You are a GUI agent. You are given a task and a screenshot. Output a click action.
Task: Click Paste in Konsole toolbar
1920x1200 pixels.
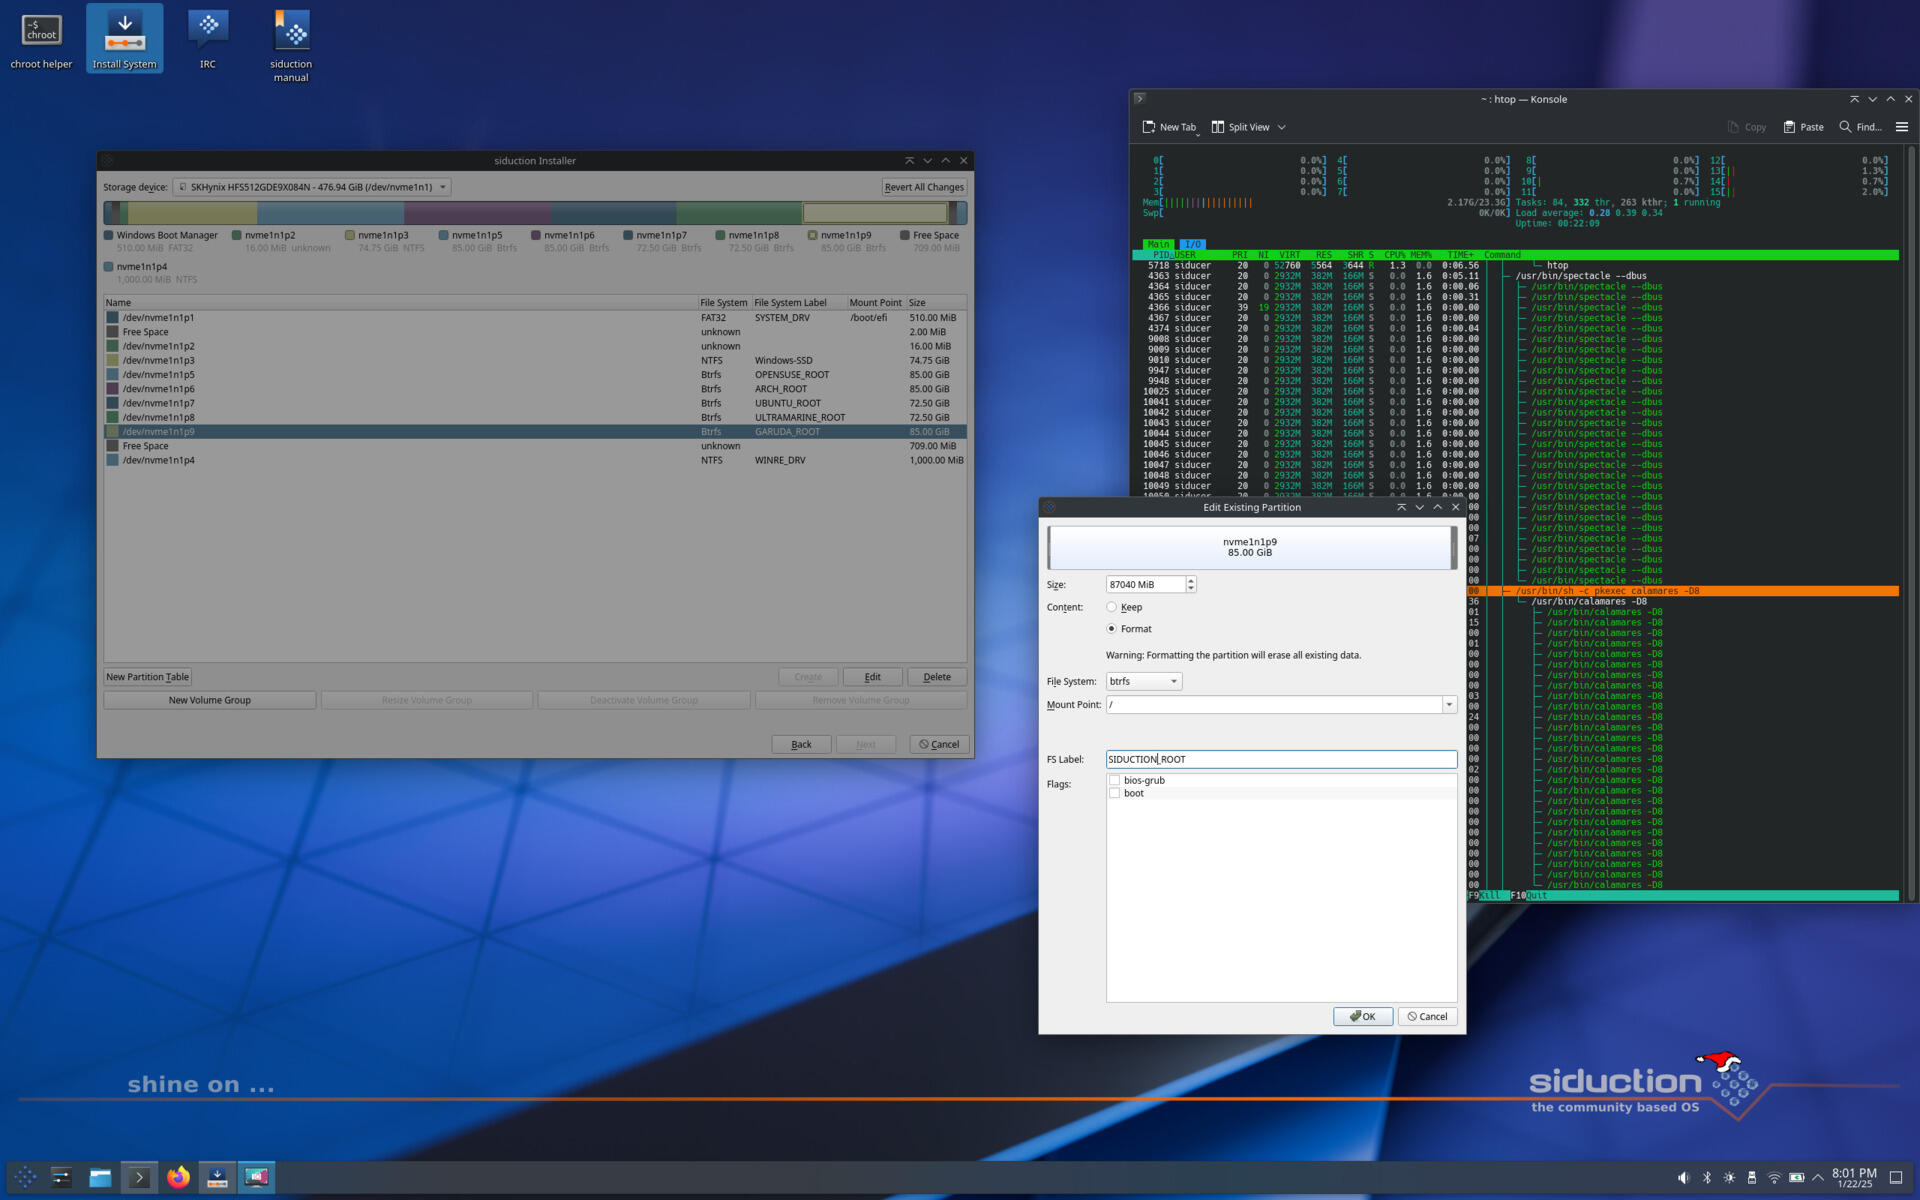point(1803,127)
